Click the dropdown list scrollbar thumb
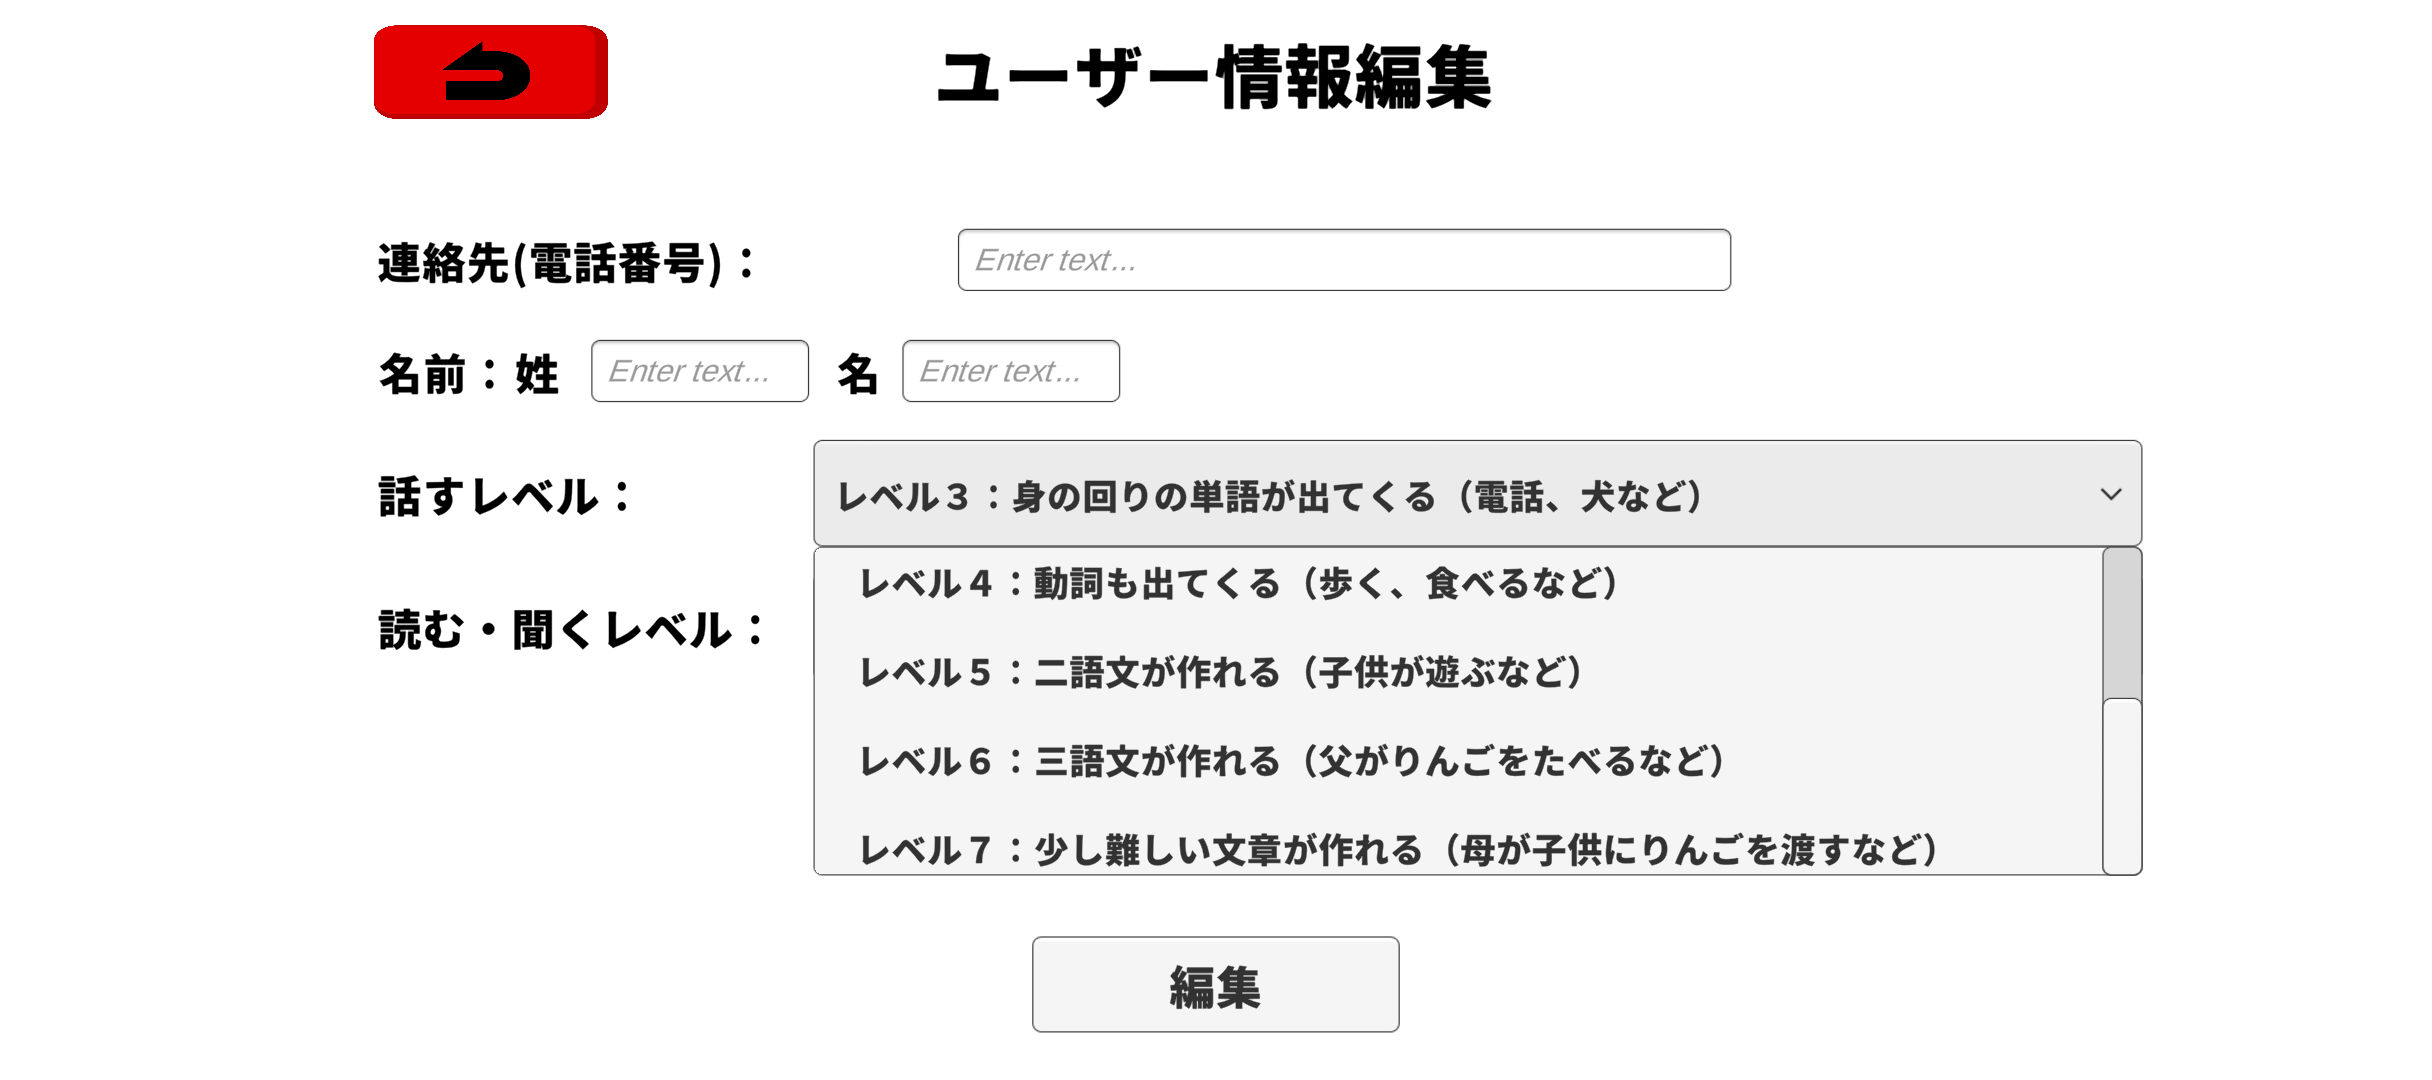 click(x=2121, y=622)
